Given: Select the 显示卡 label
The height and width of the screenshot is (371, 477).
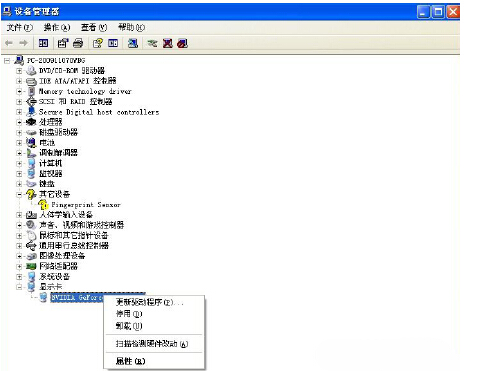Looking at the screenshot, I should coord(51,287).
